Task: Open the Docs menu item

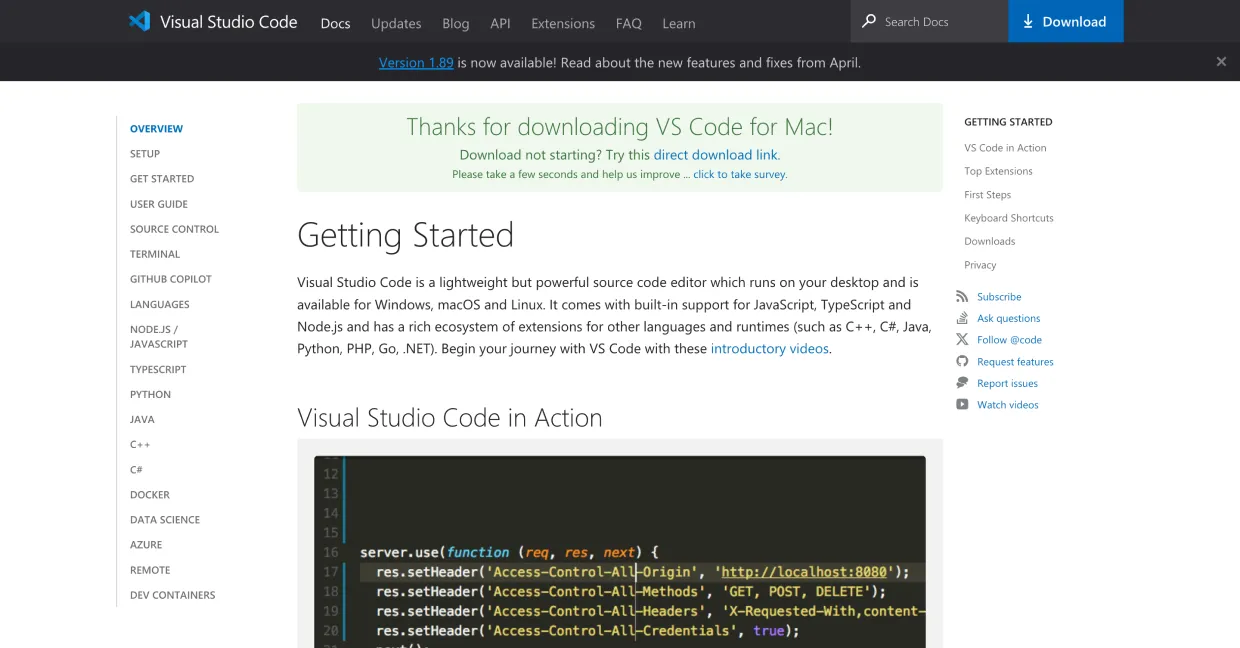Action: pos(335,23)
